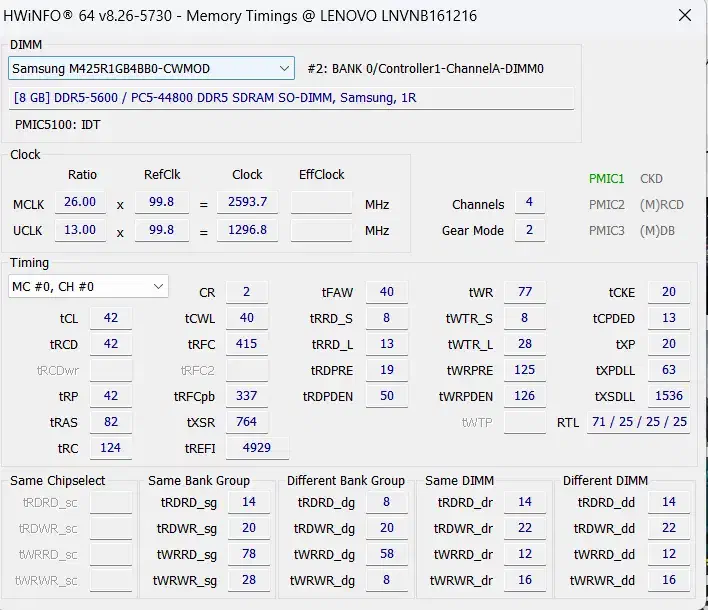This screenshot has width=708, height=610.
Task: Click the tWRRD_sg value in Same Bank Group
Action: (249, 554)
